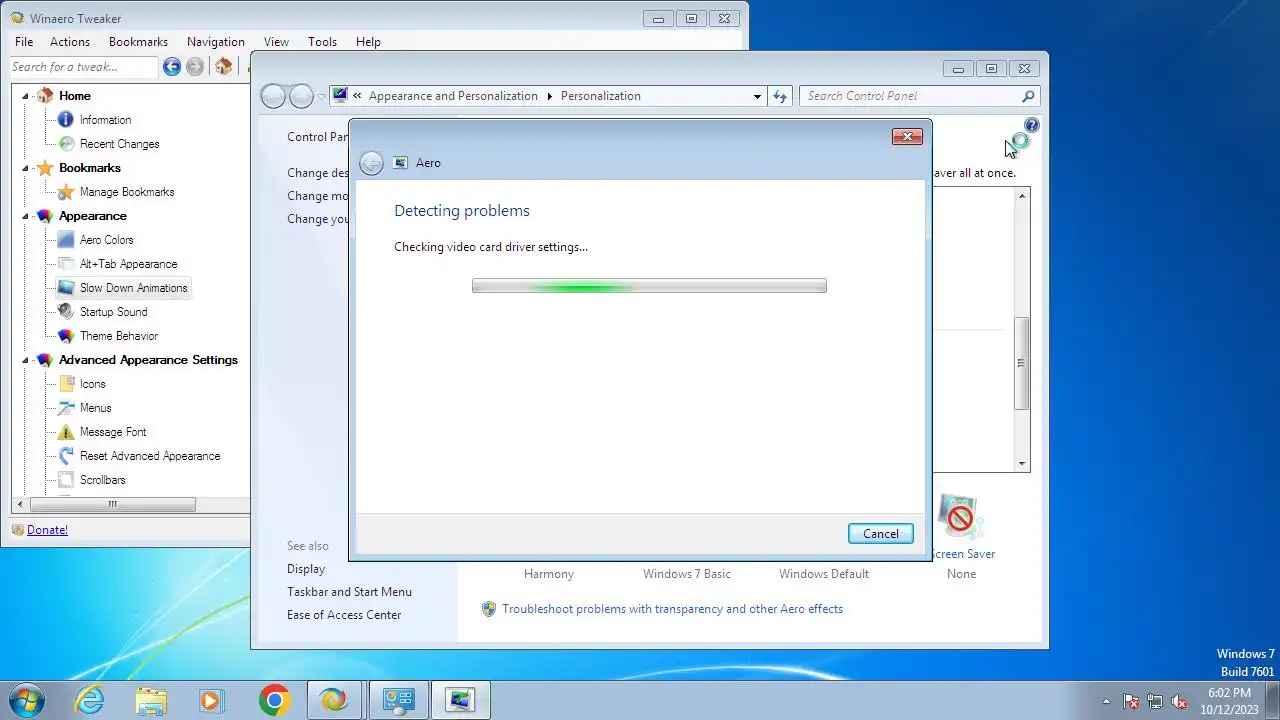Image resolution: width=1280 pixels, height=720 pixels.
Task: Click Appearance and Personalization breadcrumb
Action: pyautogui.click(x=453, y=96)
